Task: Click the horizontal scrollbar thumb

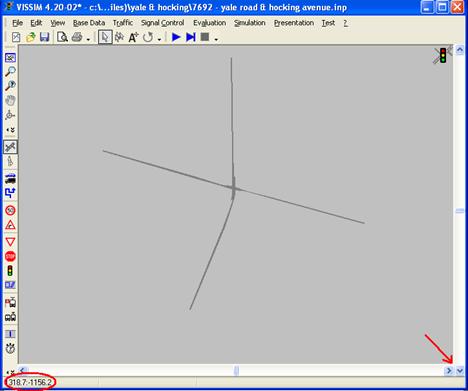Action: pos(236,371)
